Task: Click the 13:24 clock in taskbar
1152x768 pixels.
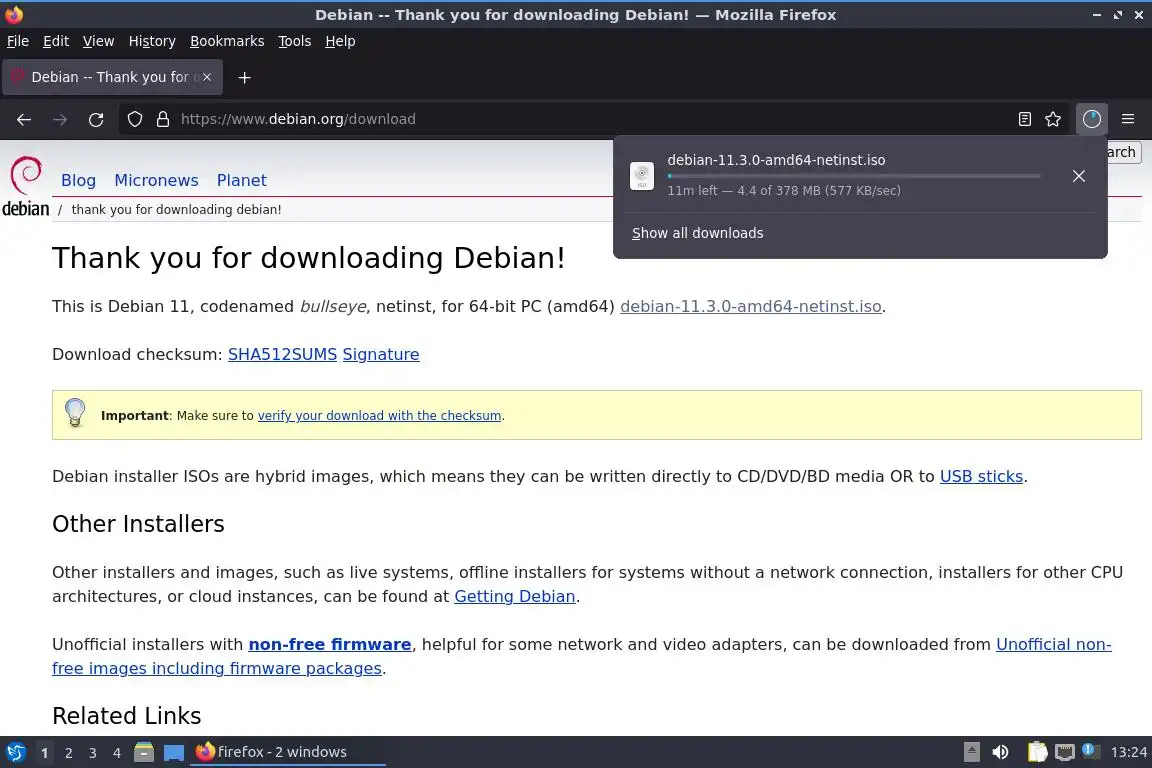Action: 1128,752
